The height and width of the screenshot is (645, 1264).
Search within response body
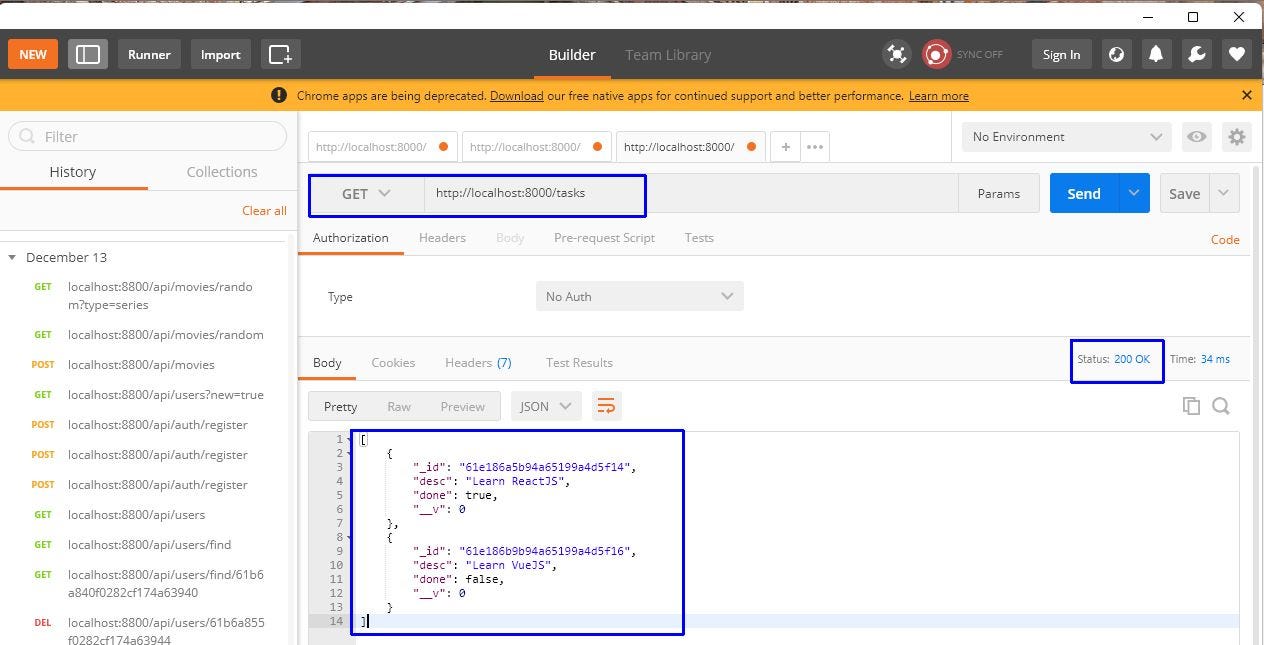1221,405
